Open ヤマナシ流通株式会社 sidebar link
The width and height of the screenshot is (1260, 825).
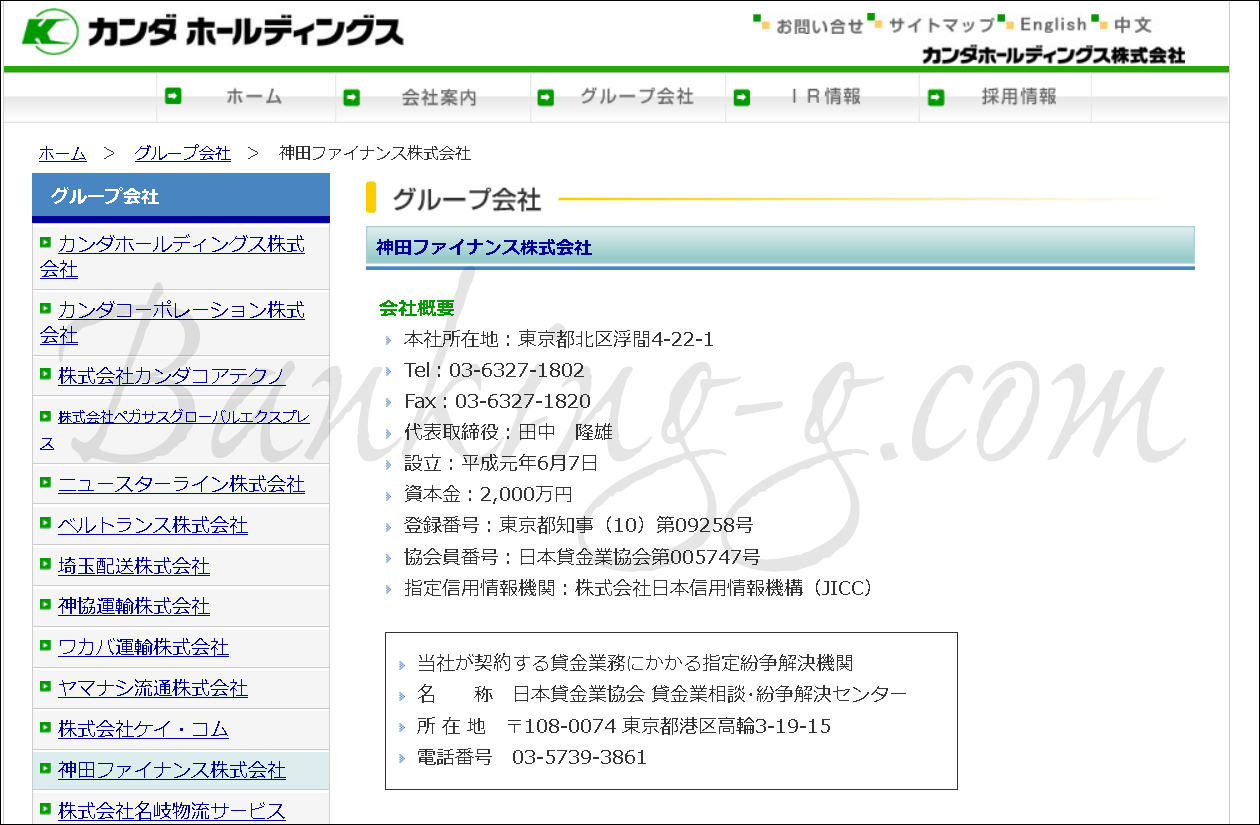(x=152, y=688)
